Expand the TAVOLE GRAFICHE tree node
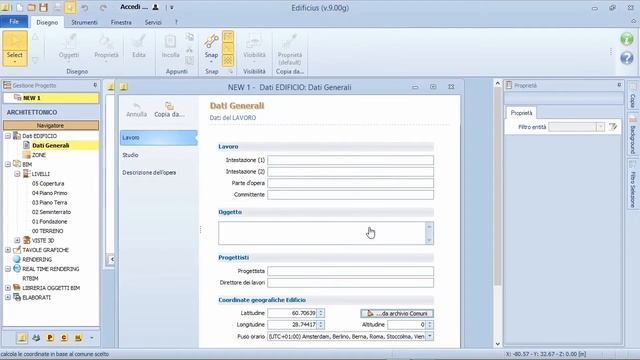Image resolution: width=640 pixels, height=360 pixels. [x=8, y=250]
